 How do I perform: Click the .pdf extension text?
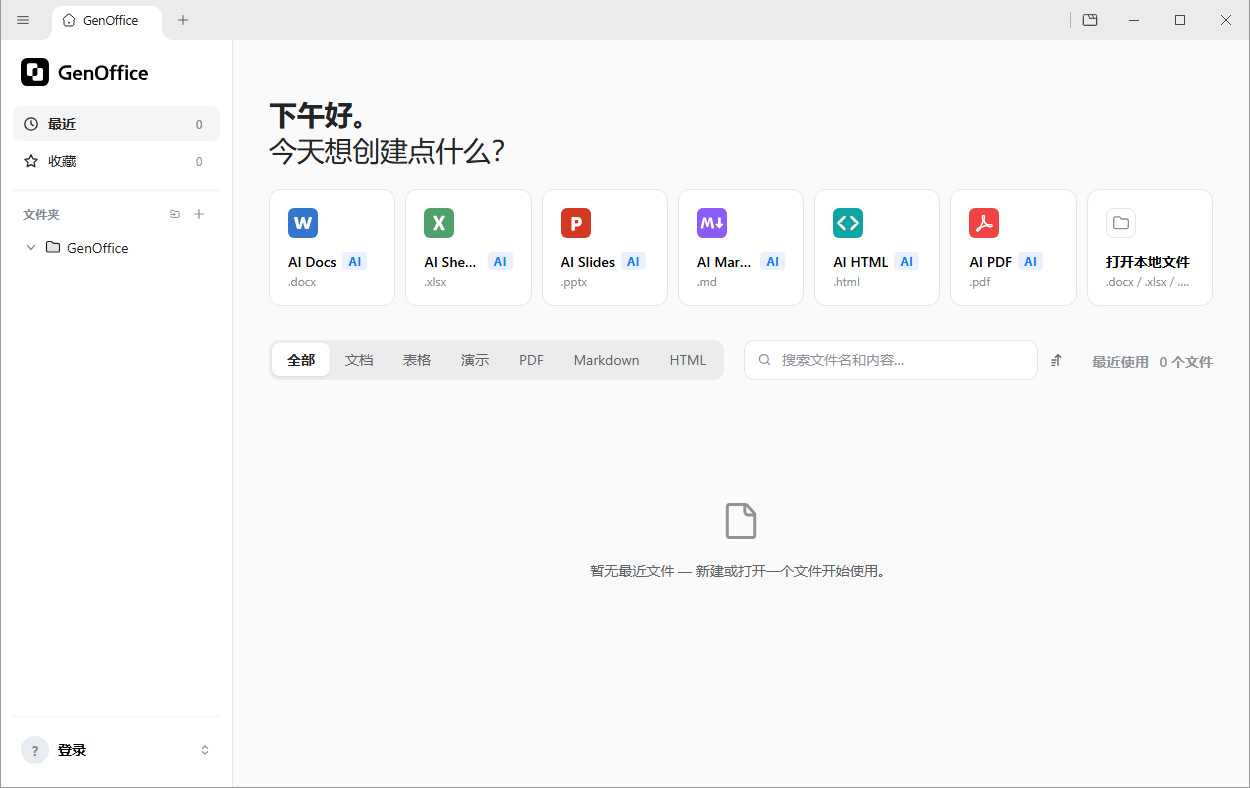point(981,282)
